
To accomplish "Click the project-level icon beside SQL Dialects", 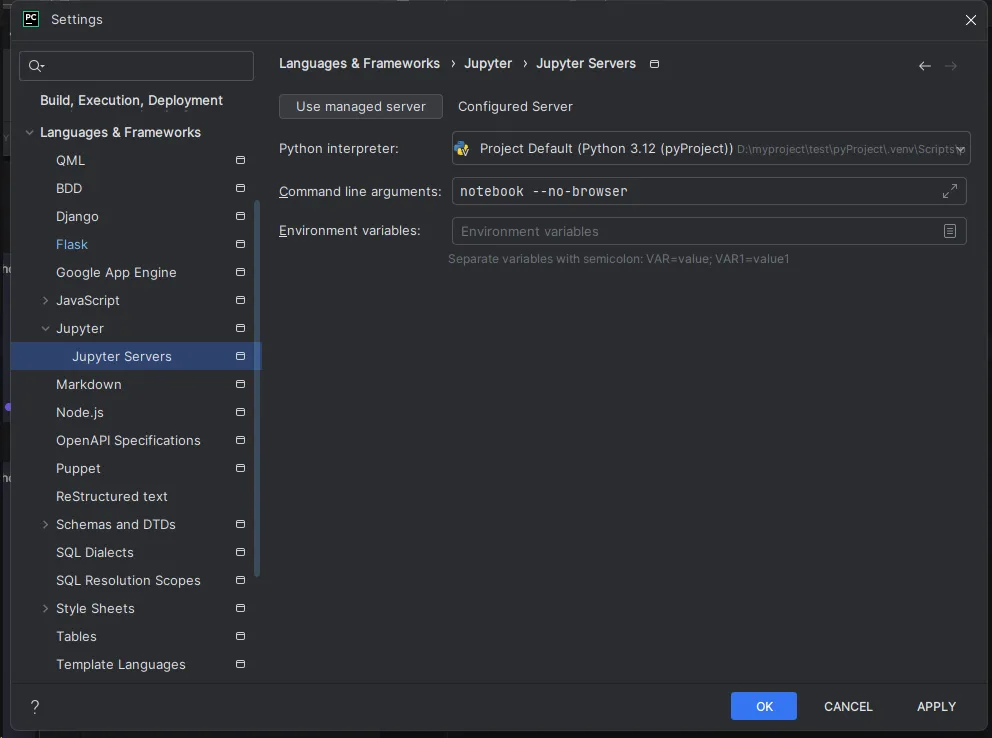I will pyautogui.click(x=240, y=552).
